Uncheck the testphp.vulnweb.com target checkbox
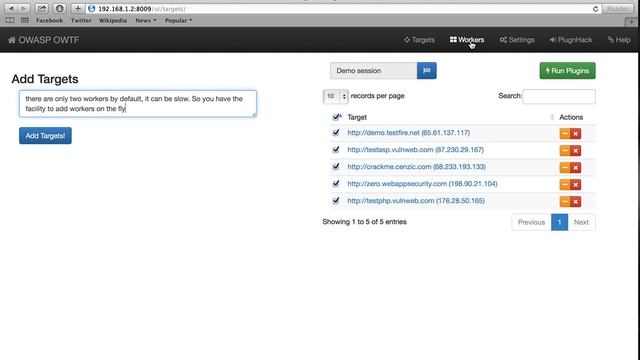The height and width of the screenshot is (360, 640). [x=336, y=200]
